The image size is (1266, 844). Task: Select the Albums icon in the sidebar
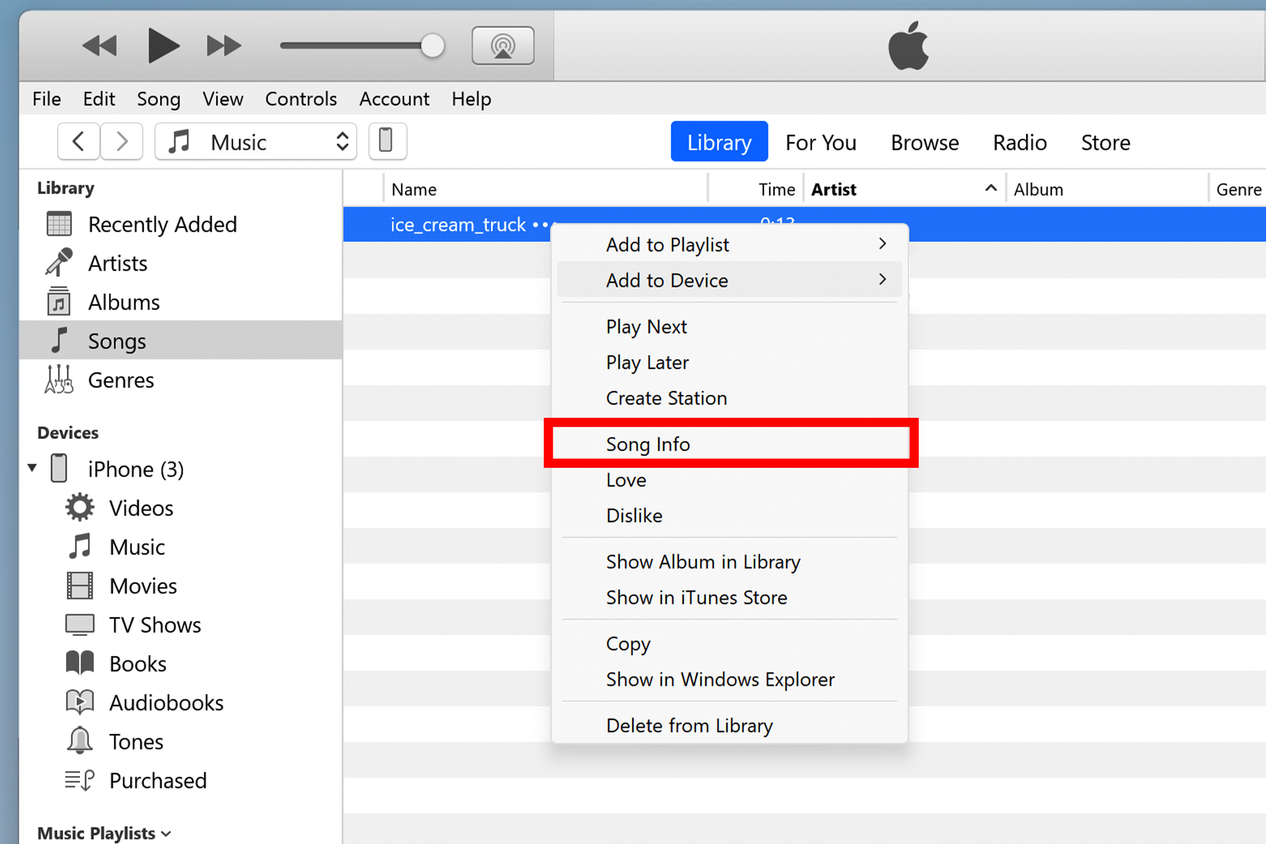(59, 302)
